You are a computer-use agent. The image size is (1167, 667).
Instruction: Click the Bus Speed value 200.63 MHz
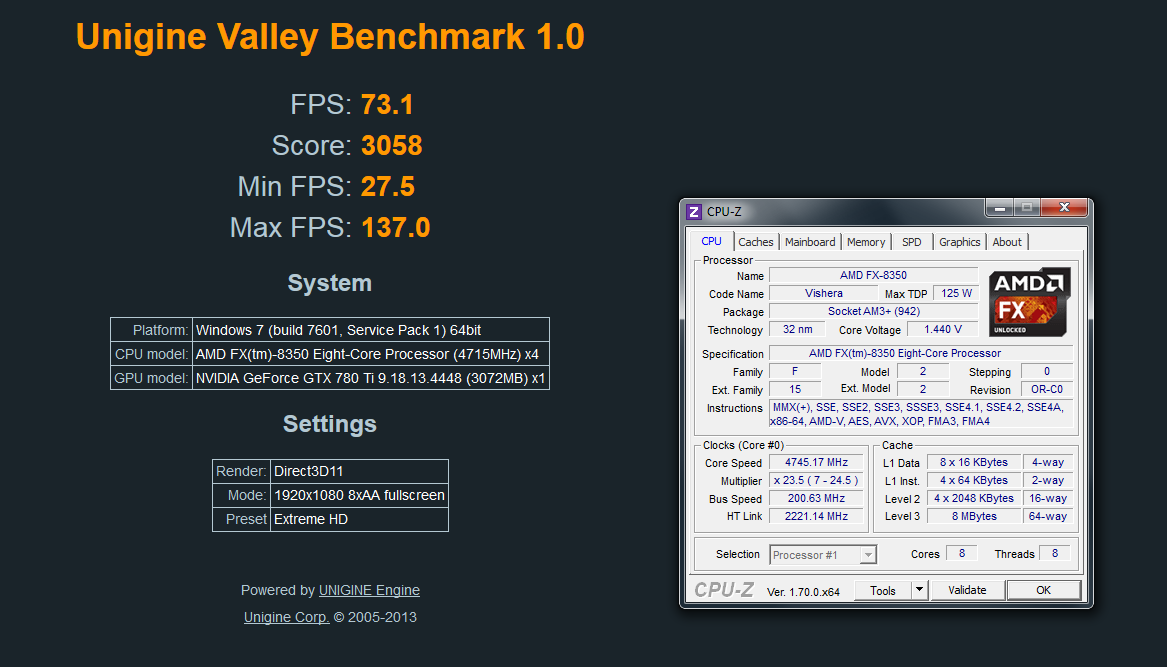tap(816, 498)
